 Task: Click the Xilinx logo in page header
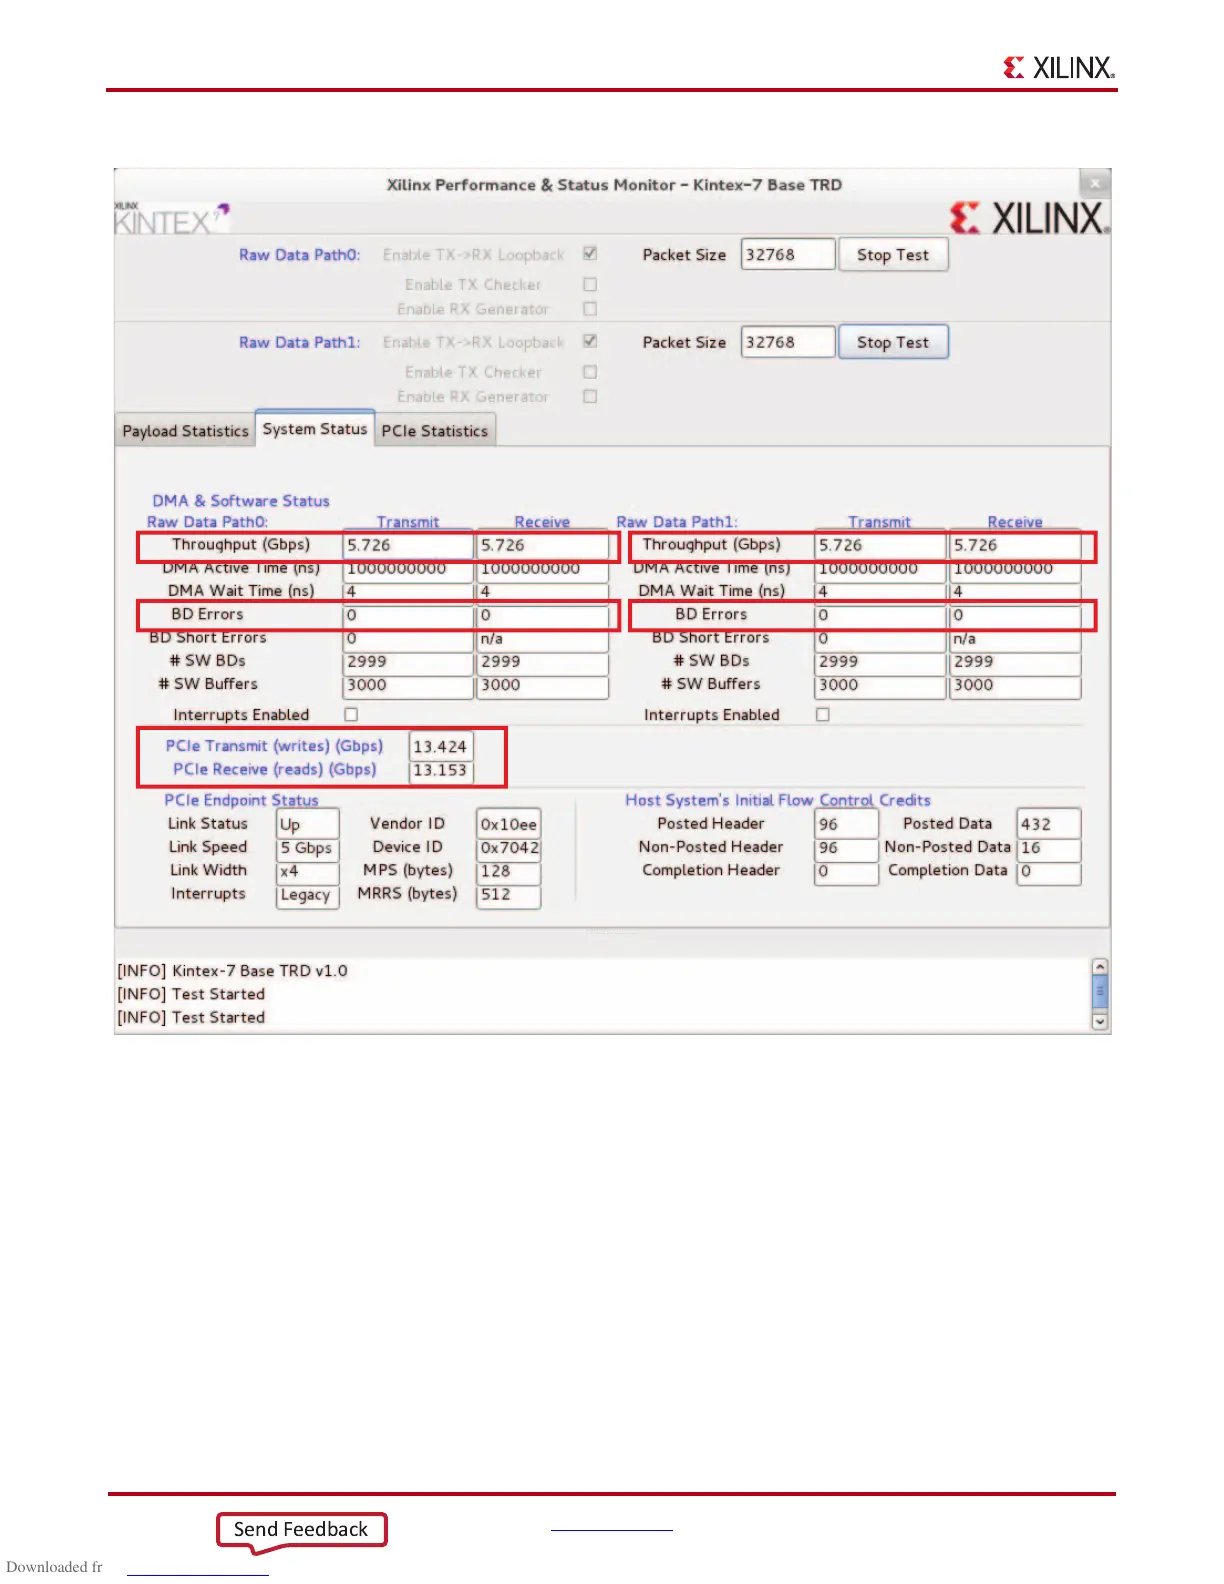pyautogui.click(x=1059, y=67)
